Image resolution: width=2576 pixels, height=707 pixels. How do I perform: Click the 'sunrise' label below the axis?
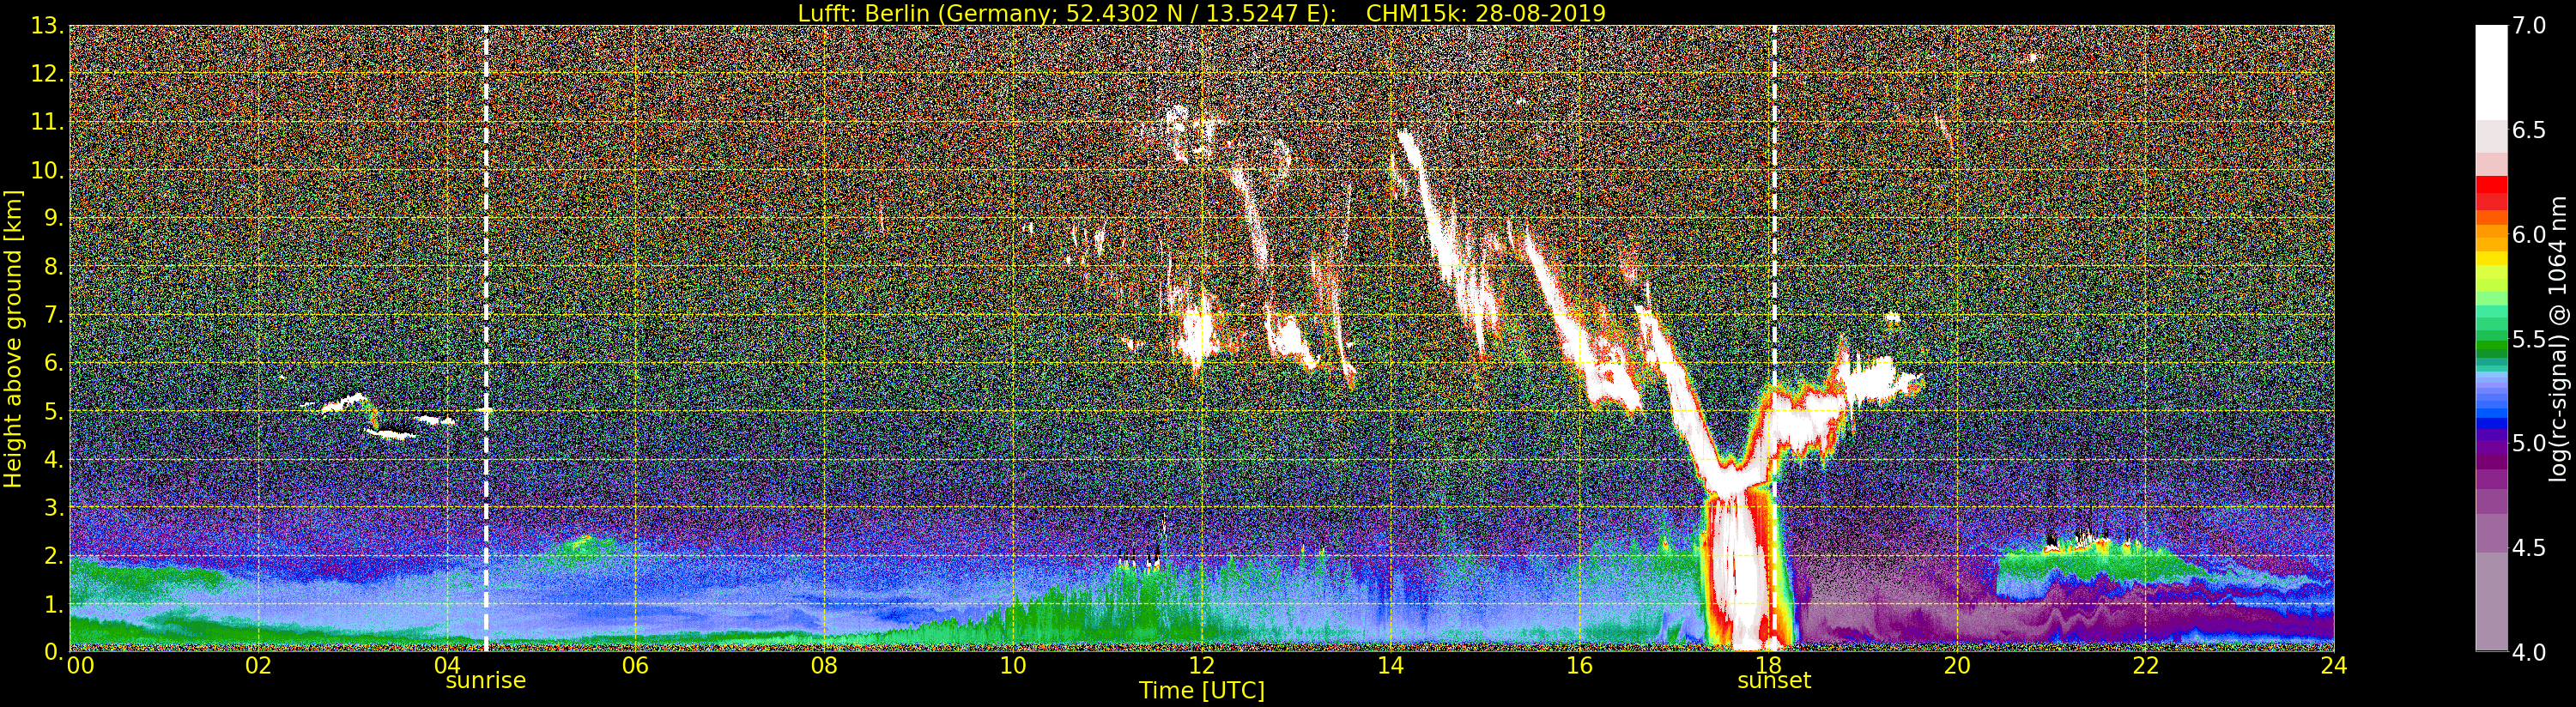click(x=485, y=681)
